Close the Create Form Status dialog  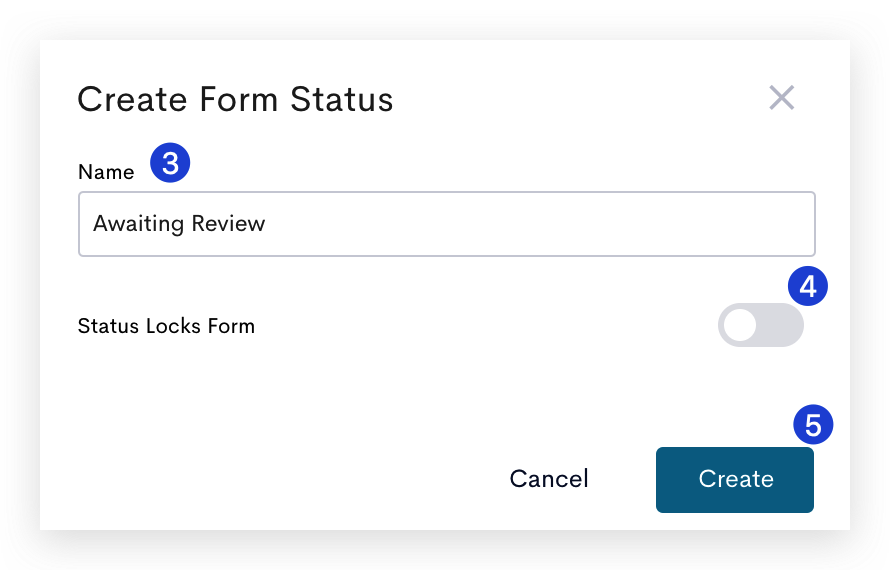(x=782, y=98)
